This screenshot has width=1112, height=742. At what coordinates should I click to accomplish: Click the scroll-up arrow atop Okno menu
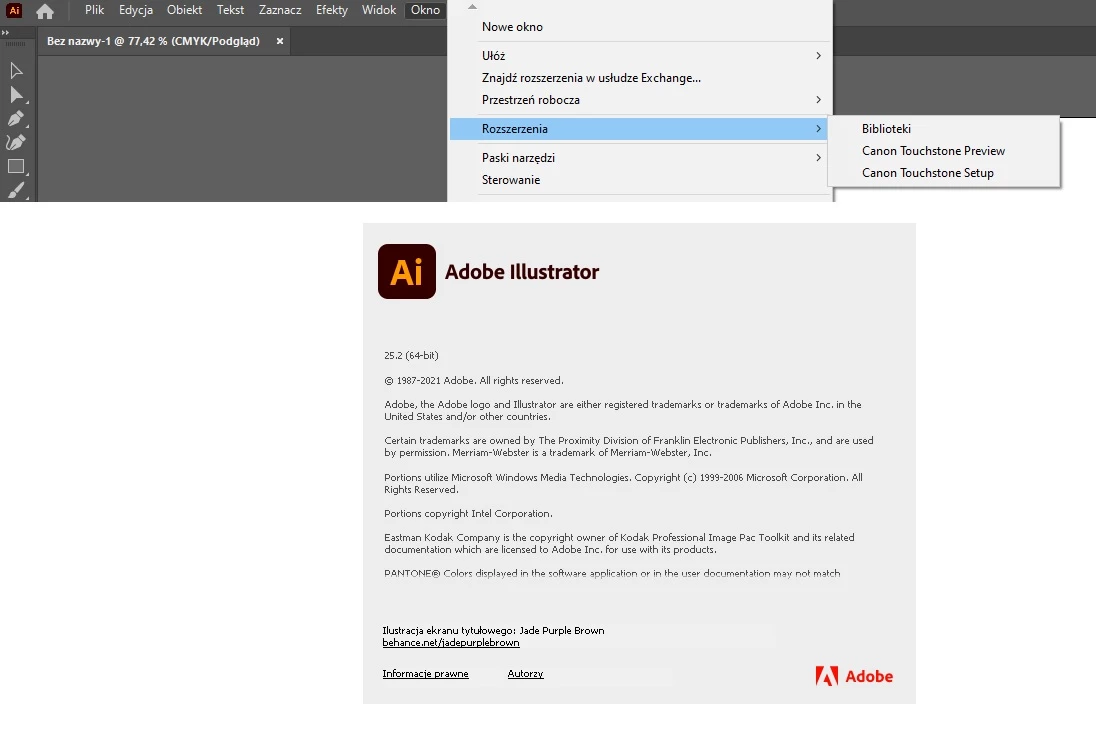tap(472, 6)
